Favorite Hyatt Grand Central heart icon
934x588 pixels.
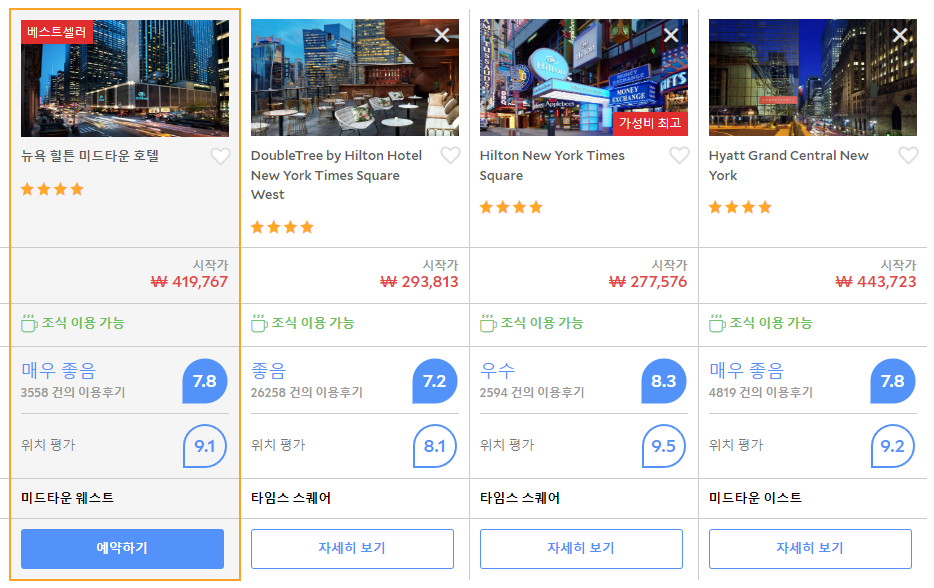pyautogui.click(x=908, y=155)
